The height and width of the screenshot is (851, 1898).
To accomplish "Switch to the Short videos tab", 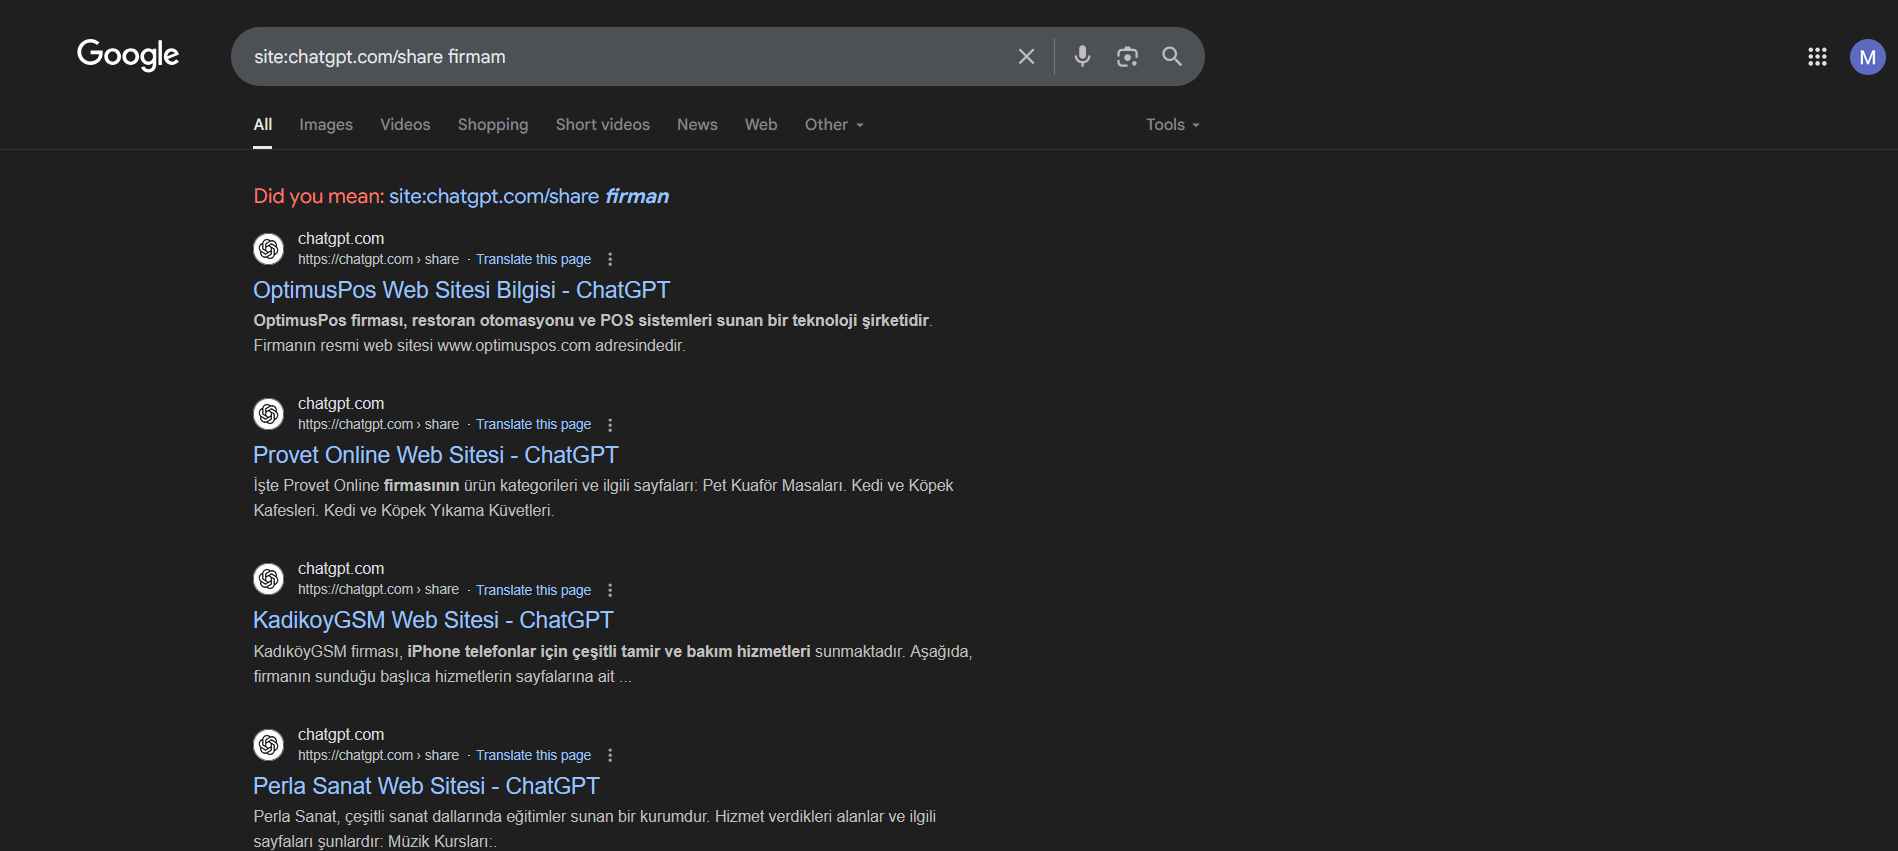I will (603, 124).
